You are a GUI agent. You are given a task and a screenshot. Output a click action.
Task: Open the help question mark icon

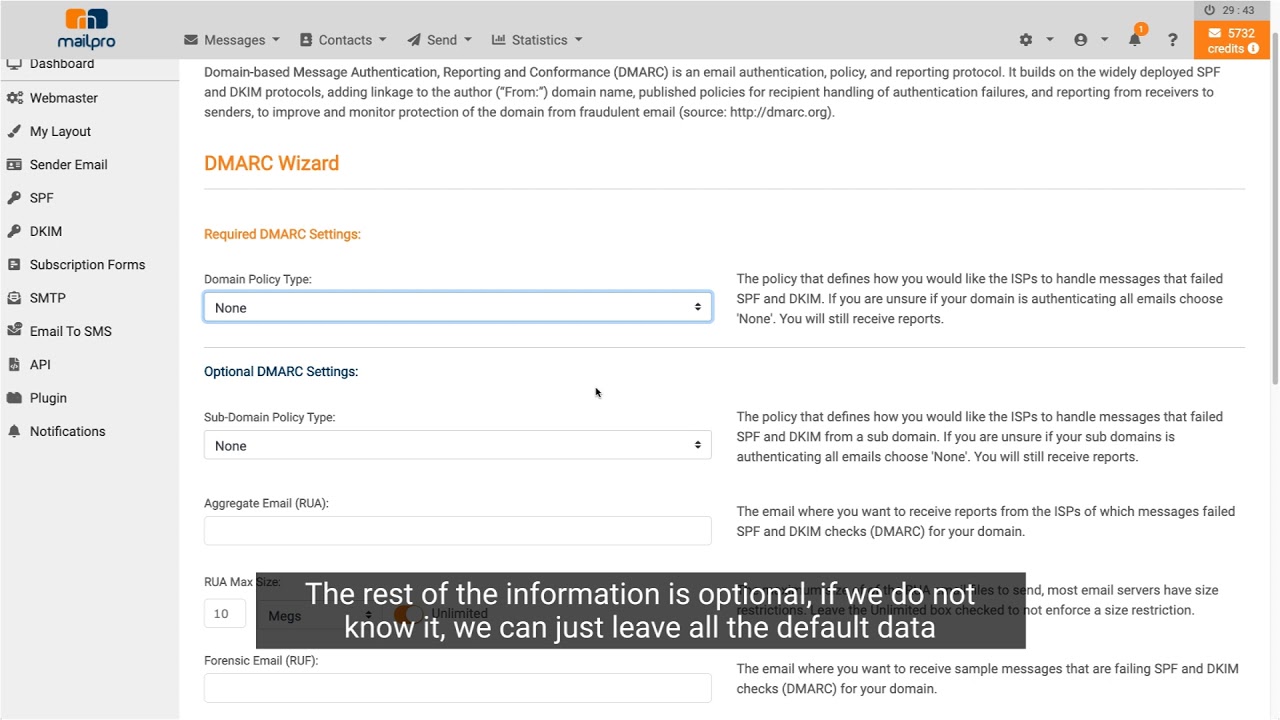(x=1172, y=40)
